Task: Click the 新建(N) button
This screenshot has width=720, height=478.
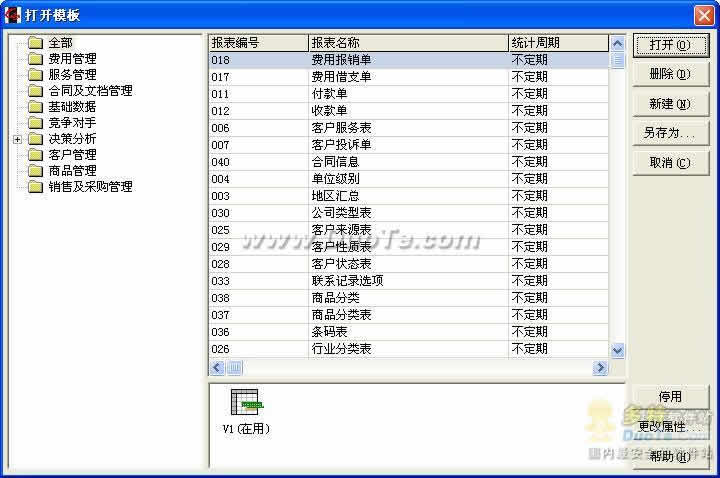Action: 670,104
